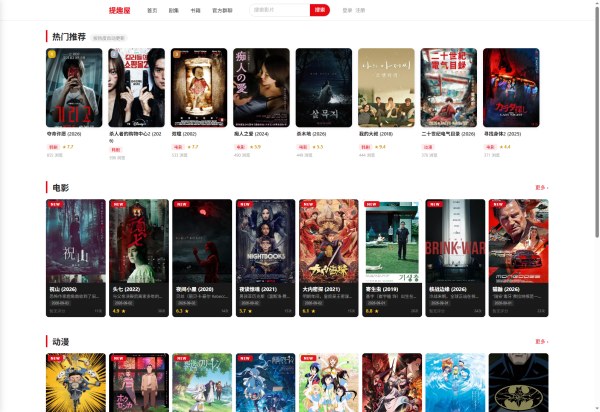
Task: Open the red sports car action poster
Action: click(518, 241)
